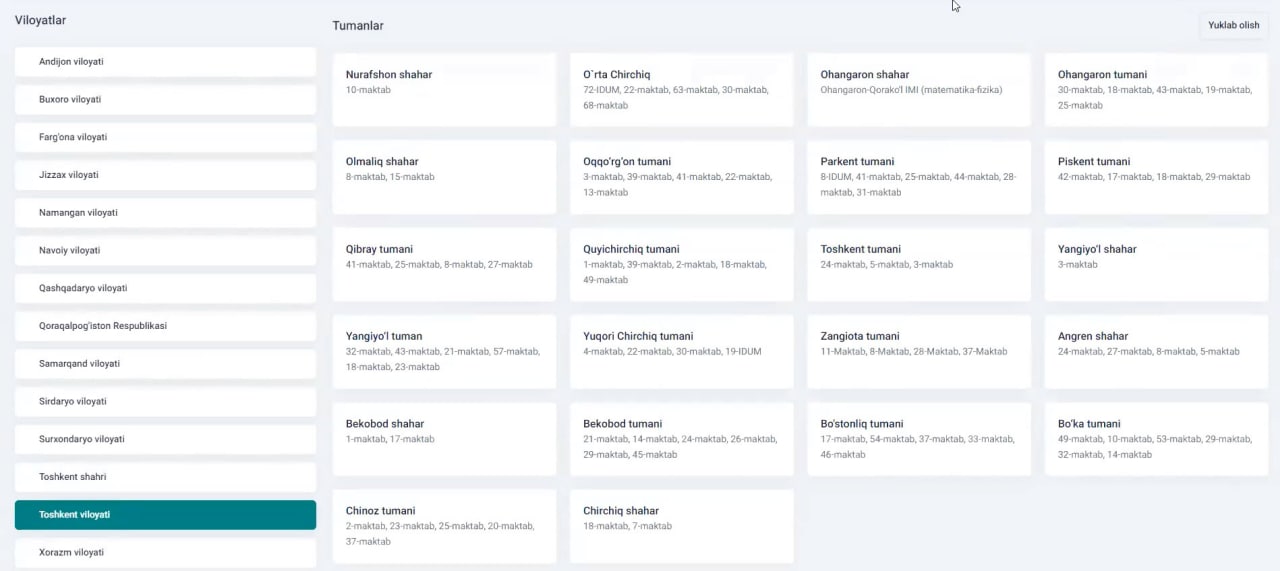Open Farg'ona viloyati region
Image resolution: width=1280 pixels, height=571 pixels.
coord(165,137)
